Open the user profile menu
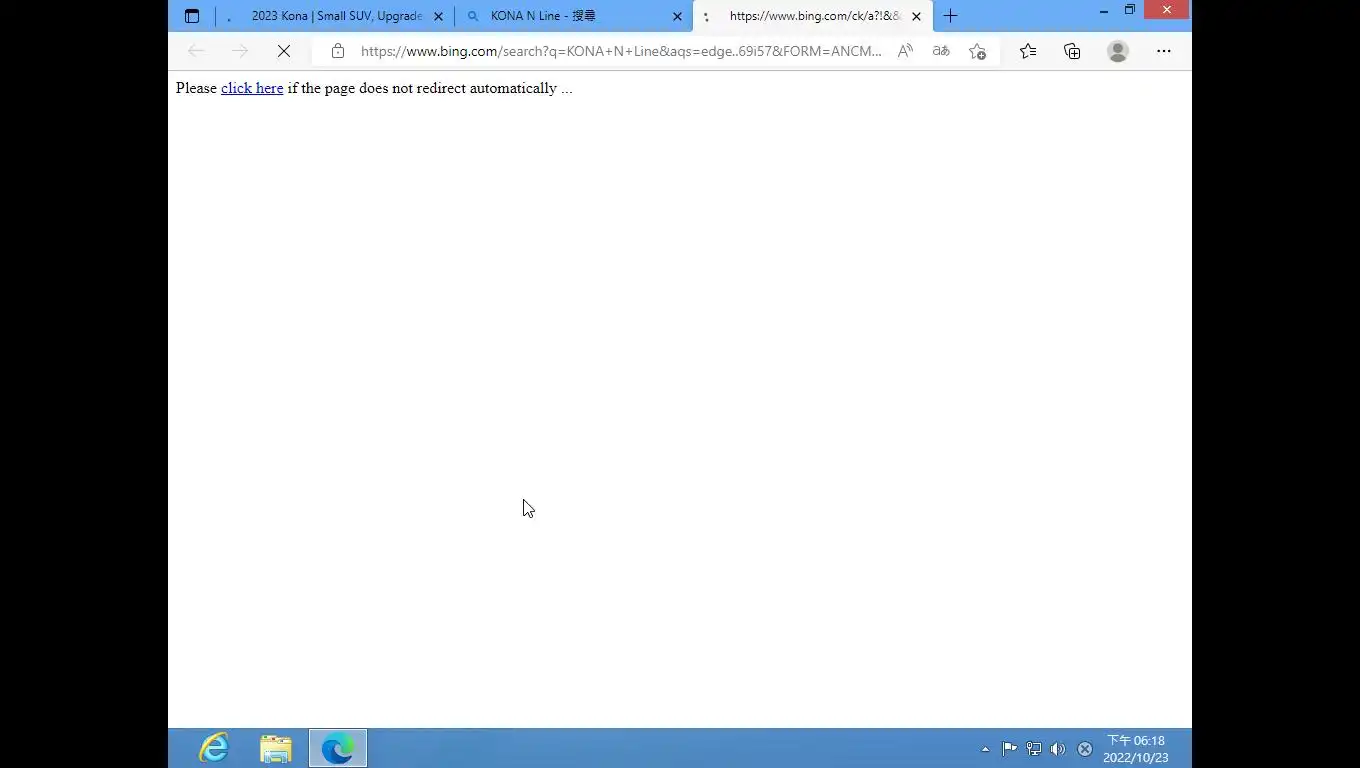Viewport: 1360px width, 768px height. [1118, 51]
